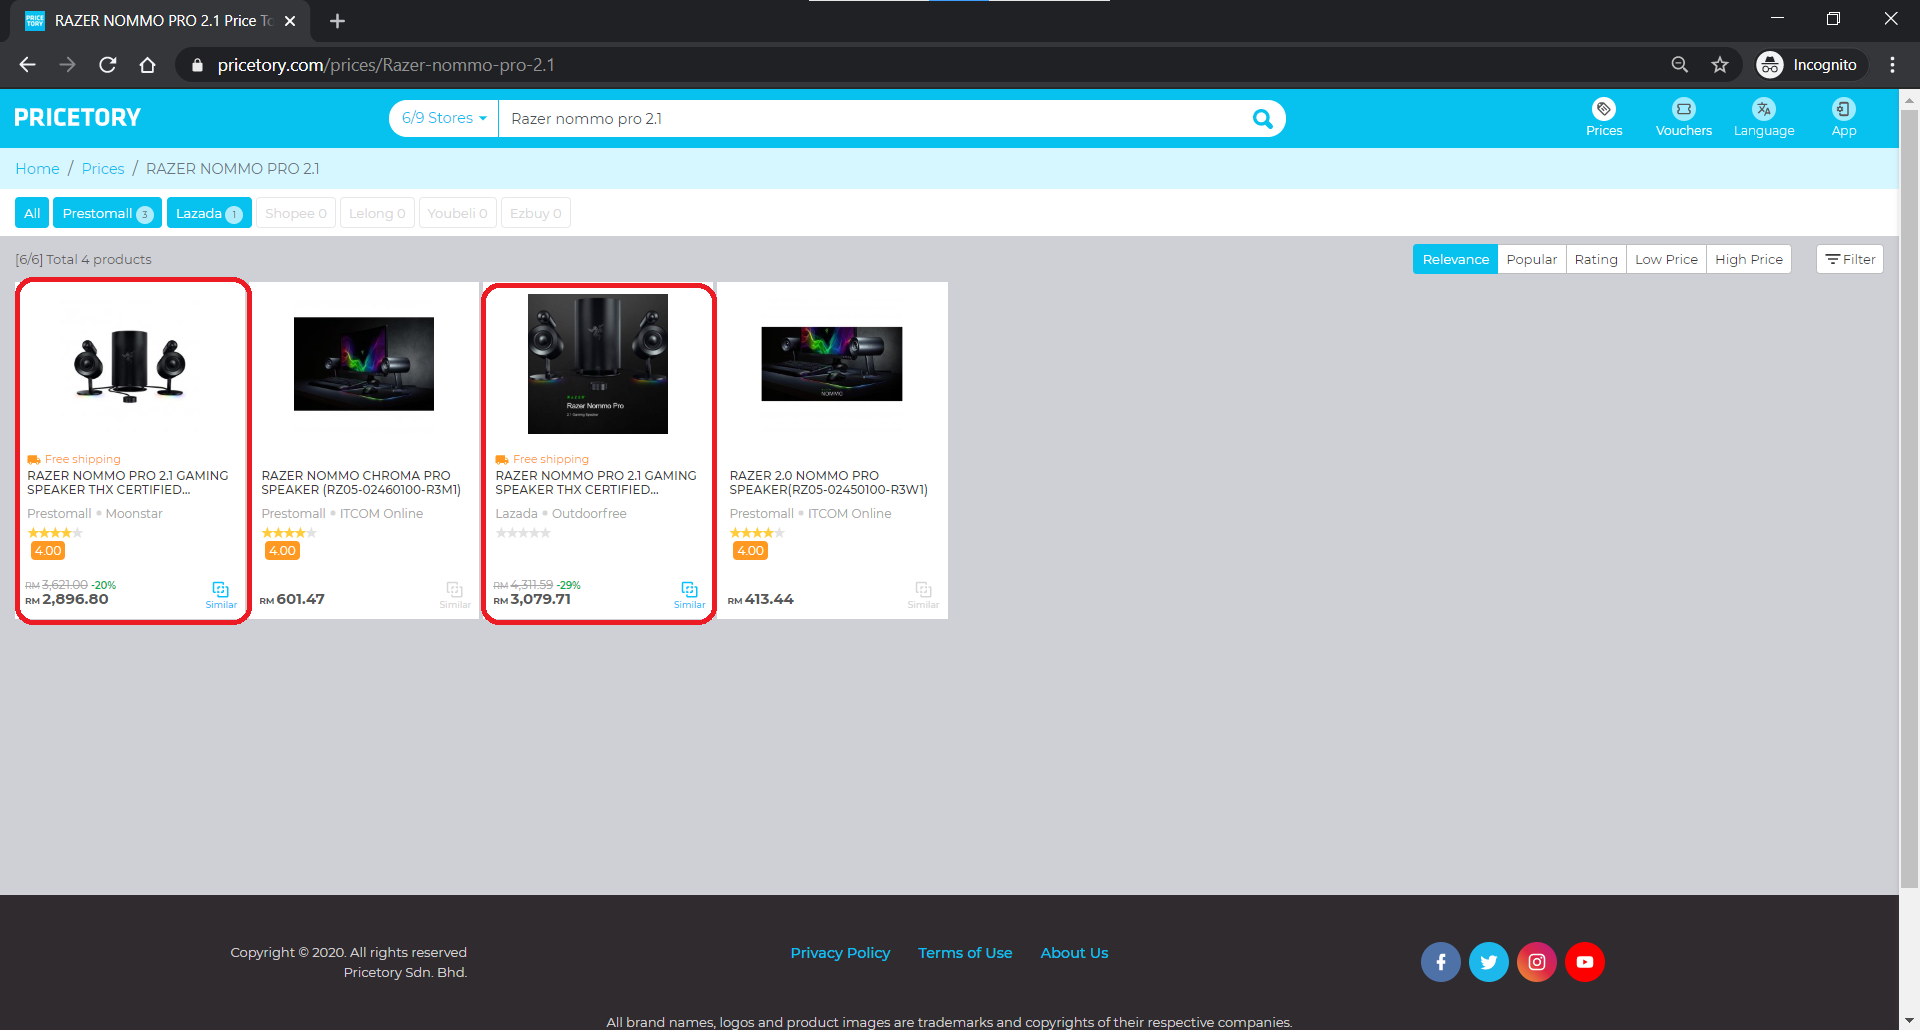Select the Lelong 0 store filter
The image size is (1920, 1030).
(377, 213)
